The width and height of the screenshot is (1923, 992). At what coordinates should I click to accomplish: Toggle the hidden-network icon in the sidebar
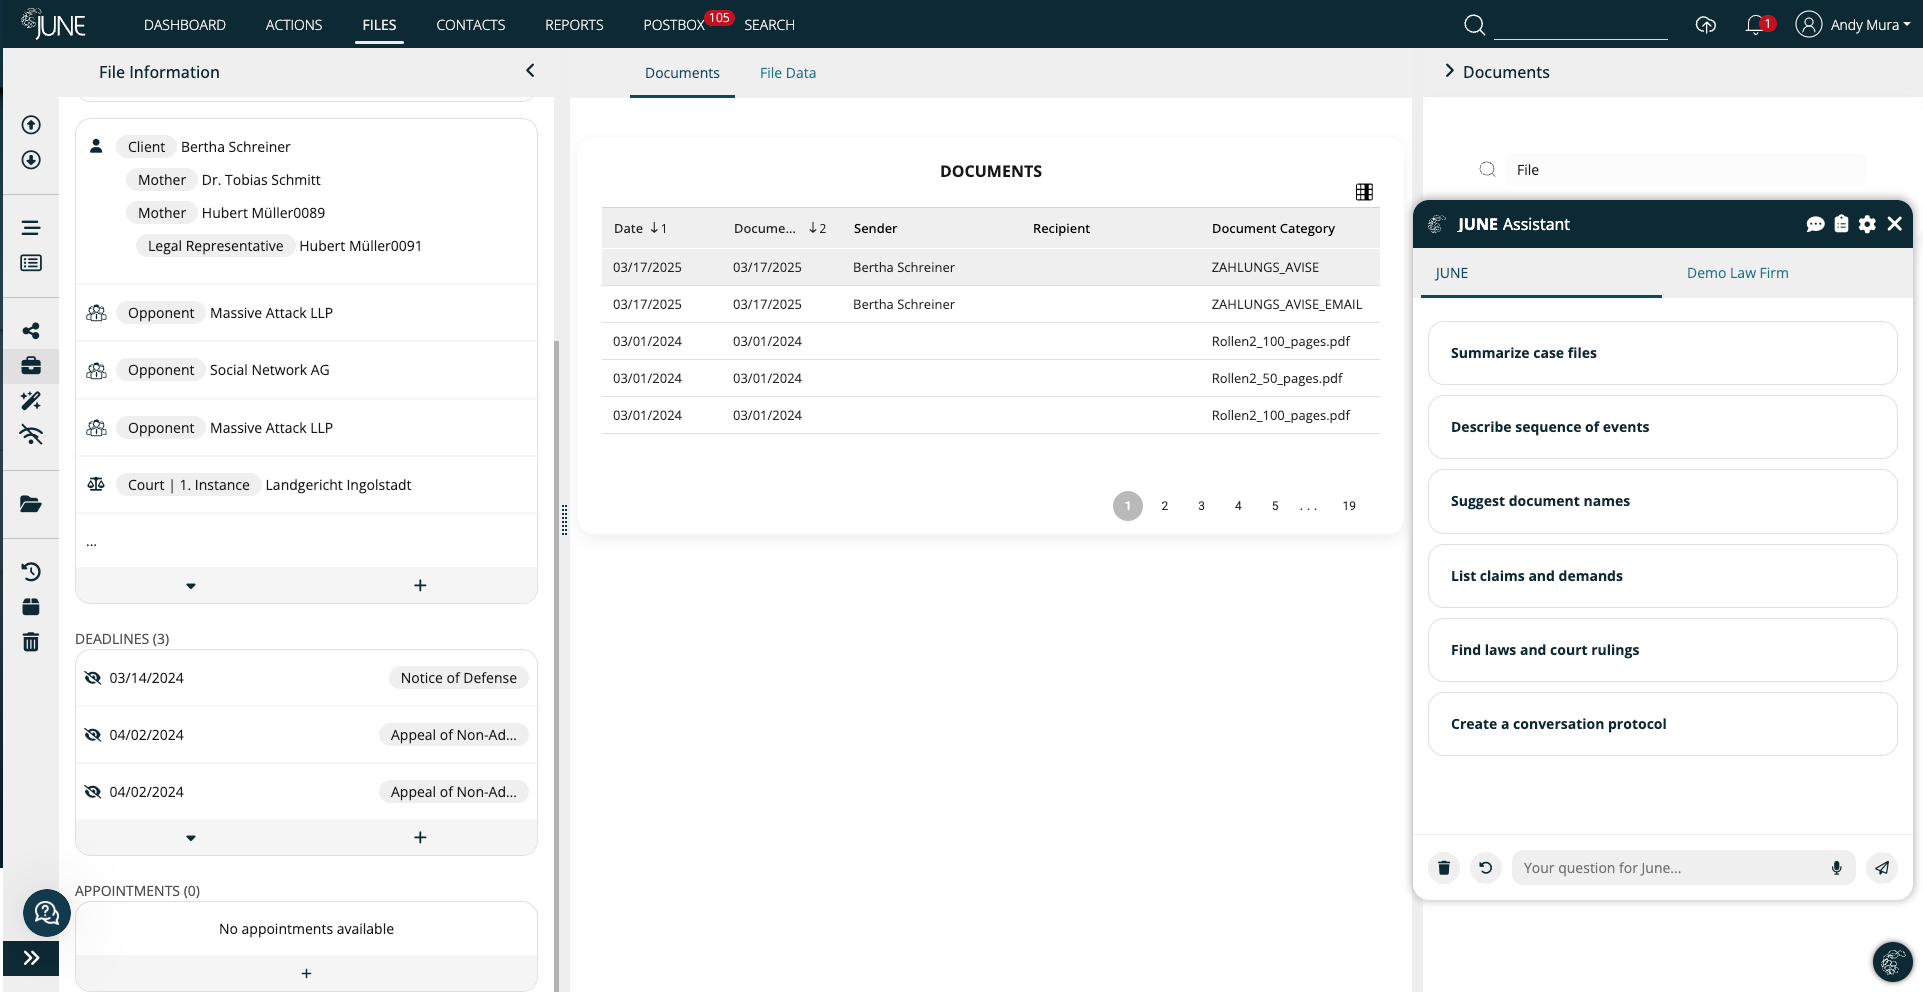(31, 435)
